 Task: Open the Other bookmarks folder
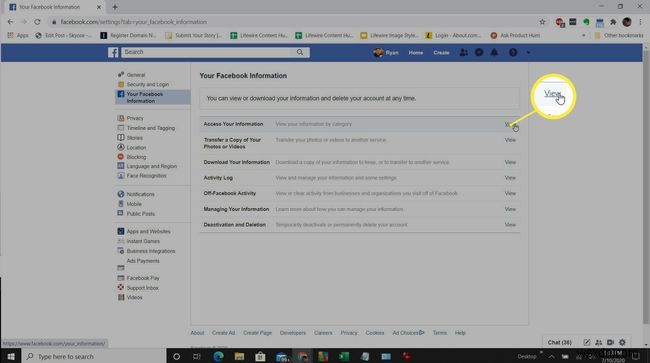(x=619, y=36)
